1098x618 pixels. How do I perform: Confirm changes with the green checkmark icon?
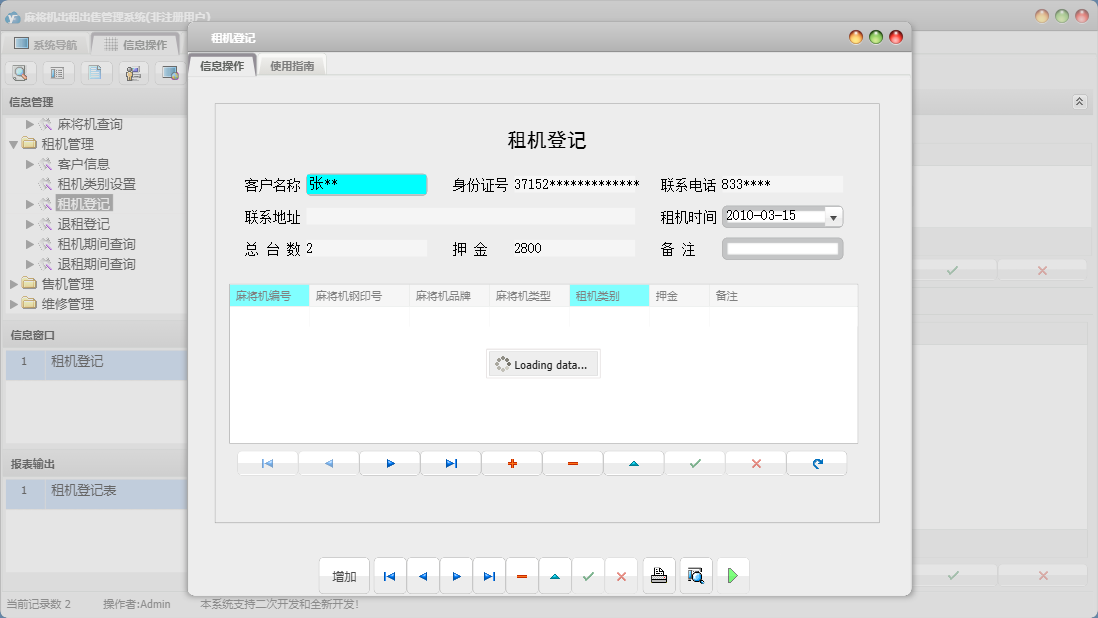694,463
